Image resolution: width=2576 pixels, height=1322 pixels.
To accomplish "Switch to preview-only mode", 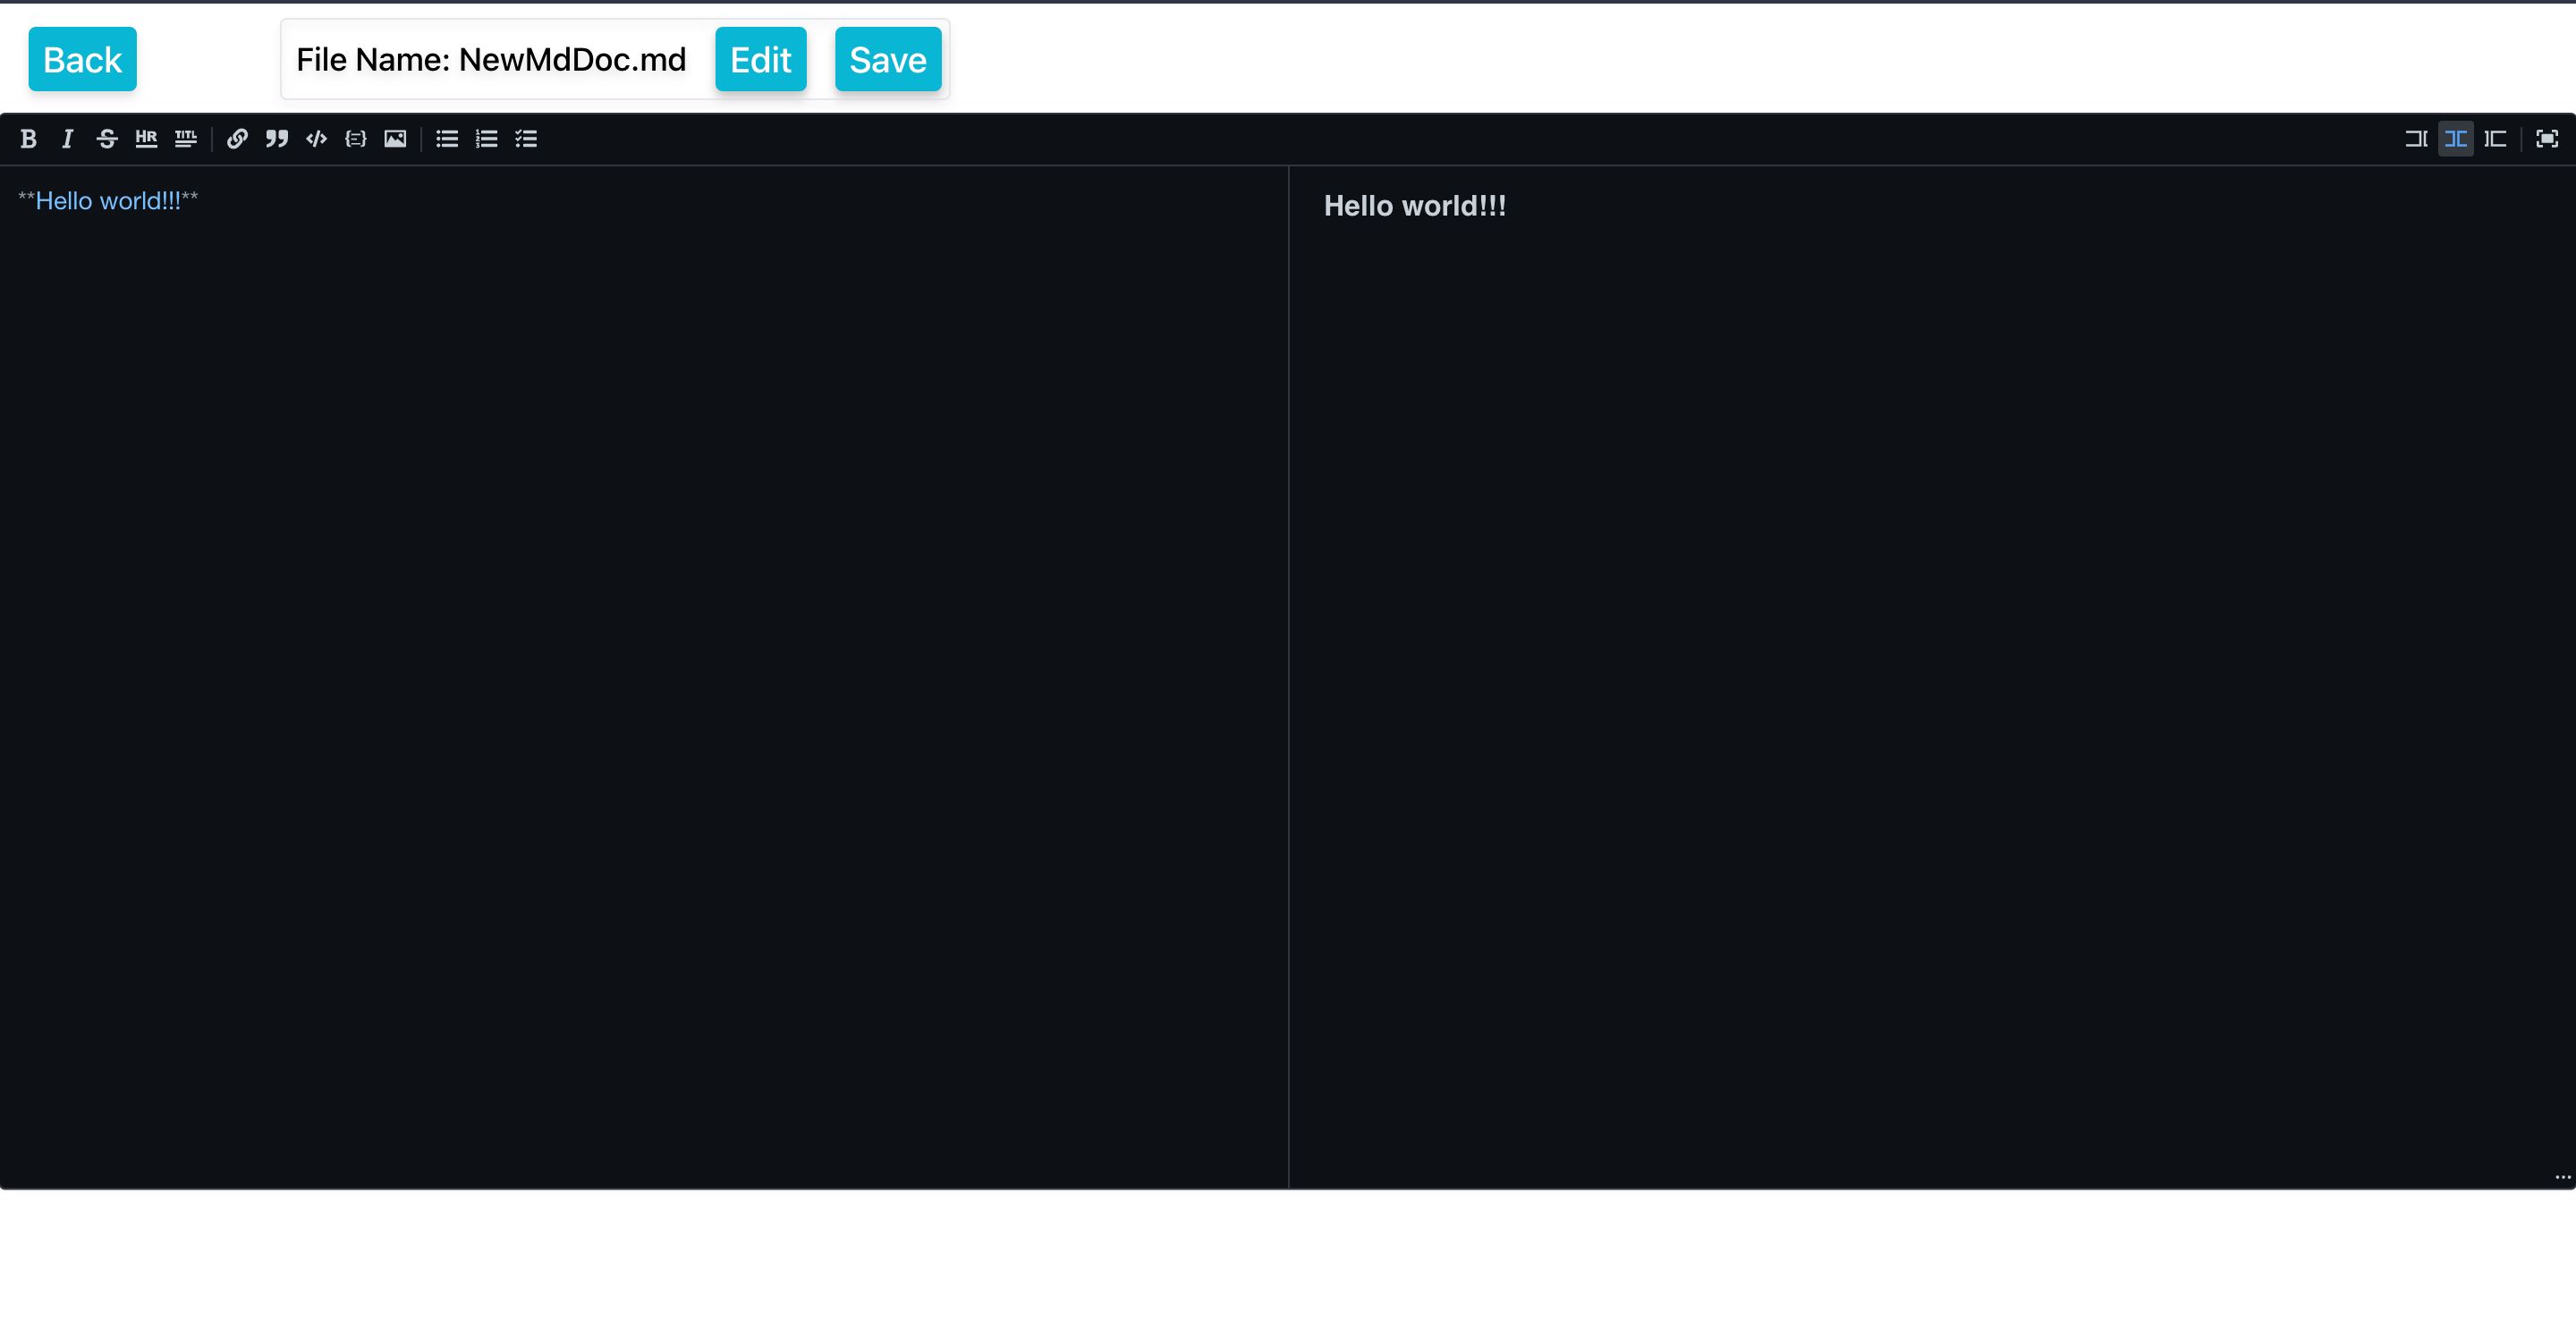I will (x=2495, y=139).
